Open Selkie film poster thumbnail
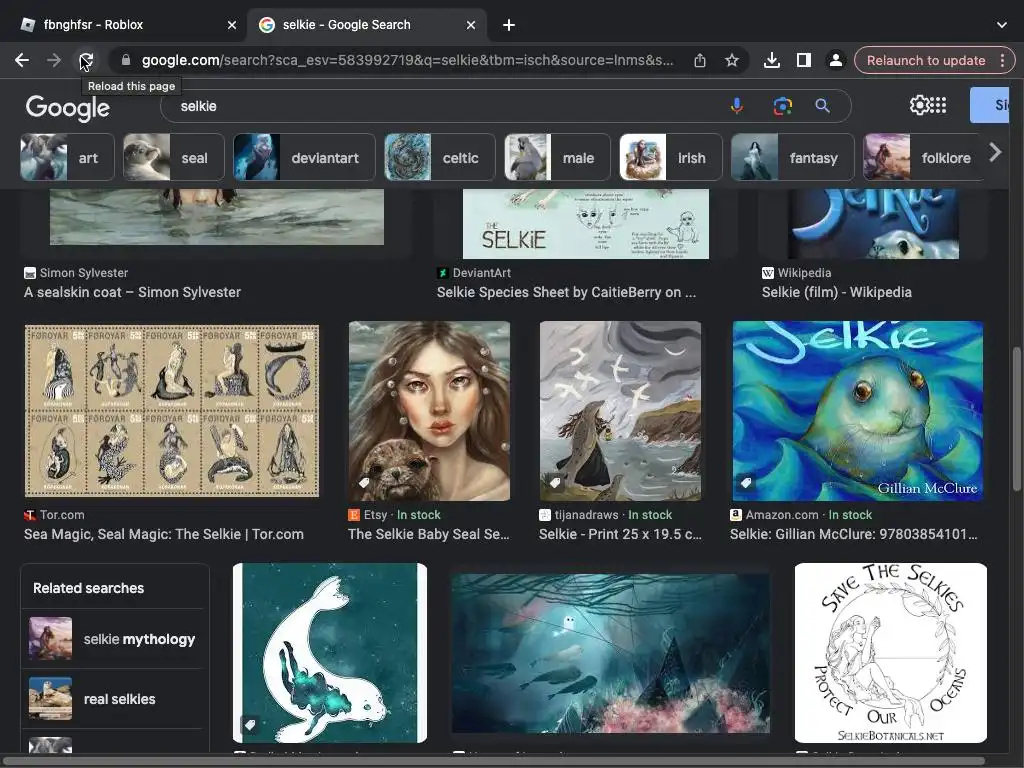This screenshot has width=1024, height=768. point(873,224)
